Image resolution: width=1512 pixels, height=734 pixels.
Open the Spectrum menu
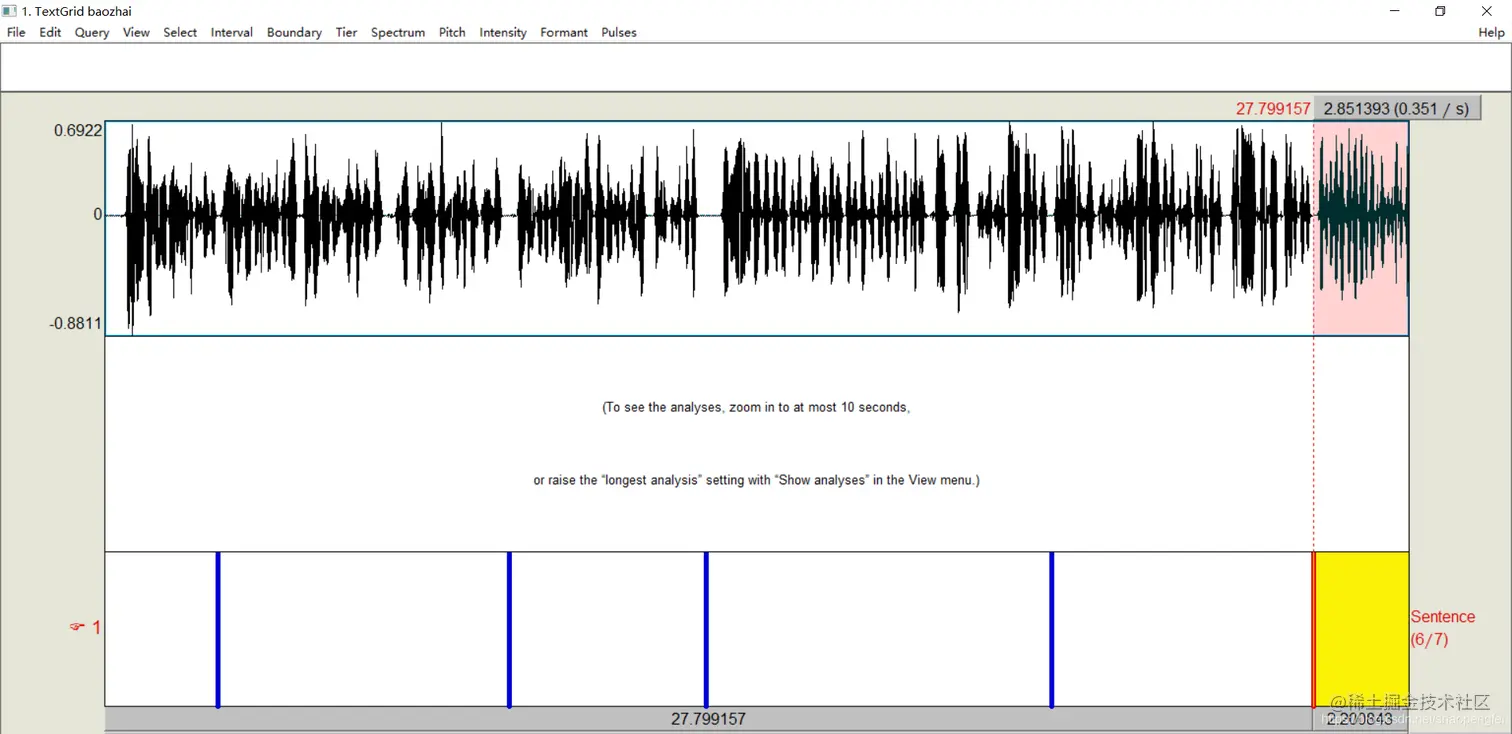pos(398,32)
